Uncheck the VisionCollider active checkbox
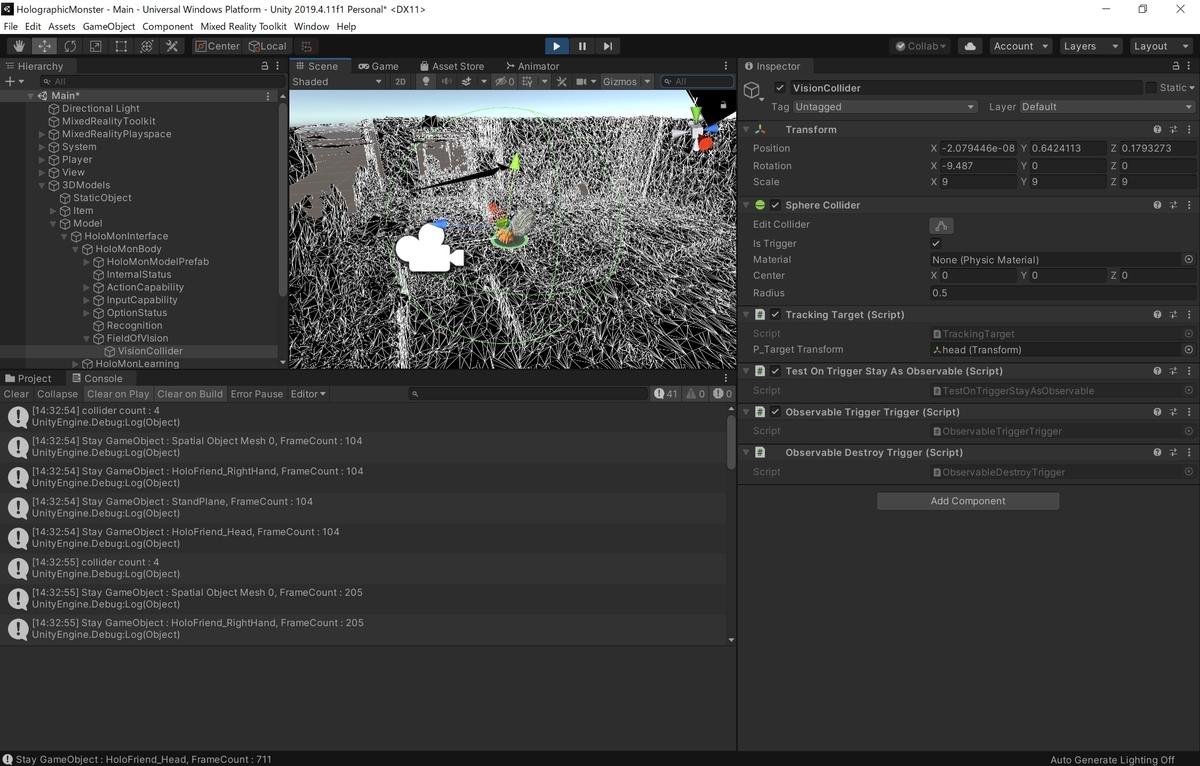This screenshot has width=1200, height=766. pyautogui.click(x=777, y=87)
